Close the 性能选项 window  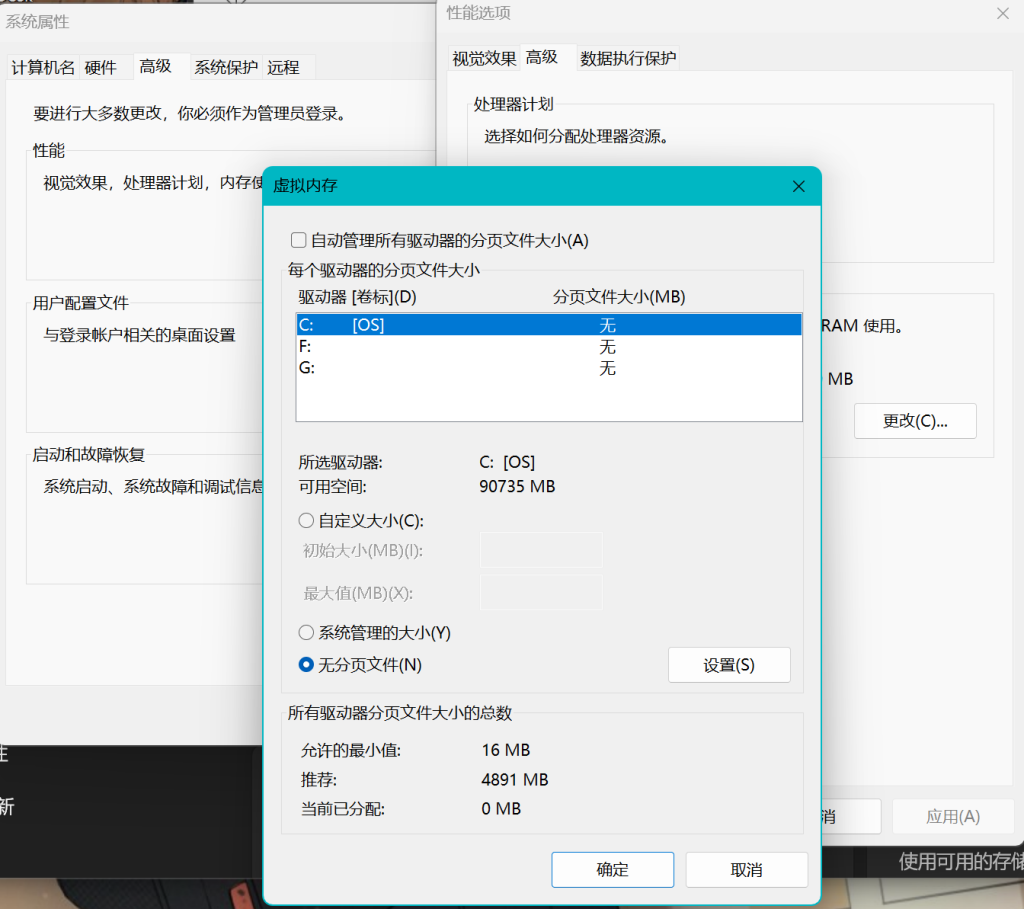(1002, 14)
